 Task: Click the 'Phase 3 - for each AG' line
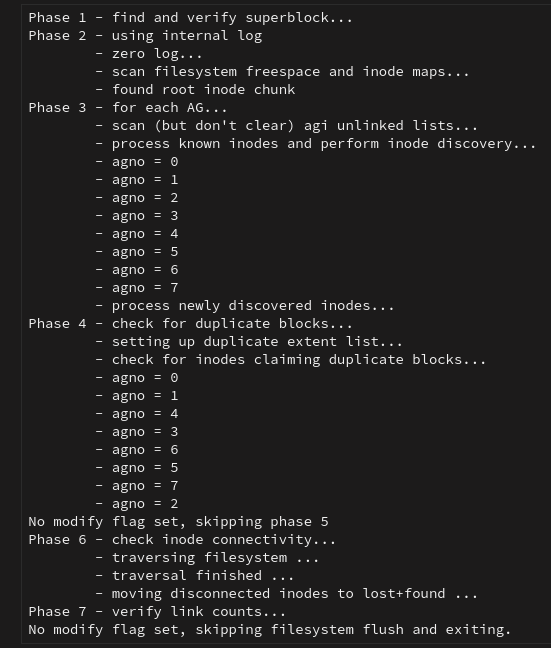pos(128,108)
